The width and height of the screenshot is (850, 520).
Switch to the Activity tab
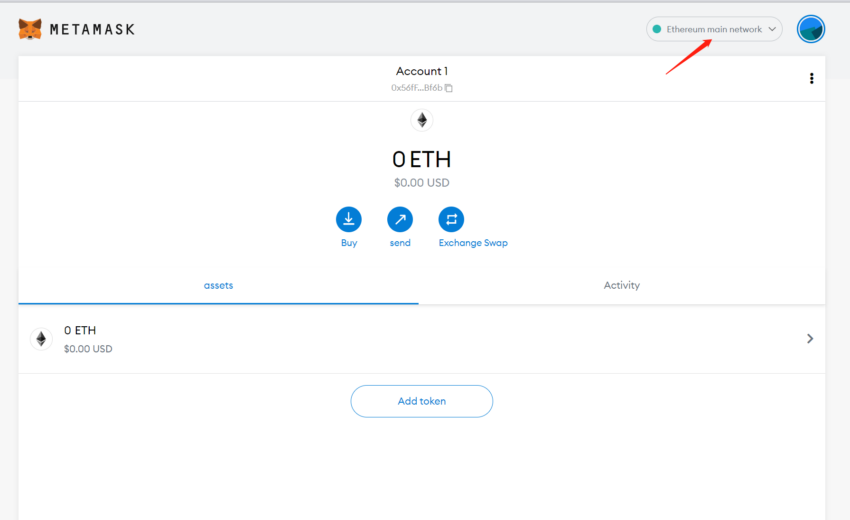click(x=622, y=285)
